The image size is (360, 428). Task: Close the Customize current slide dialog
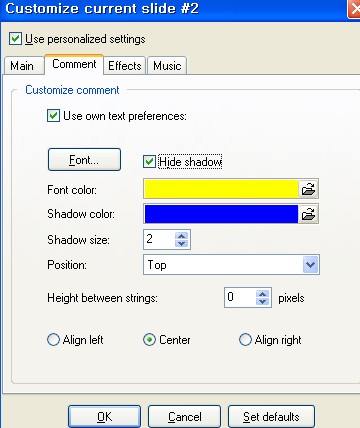click(x=354, y=7)
